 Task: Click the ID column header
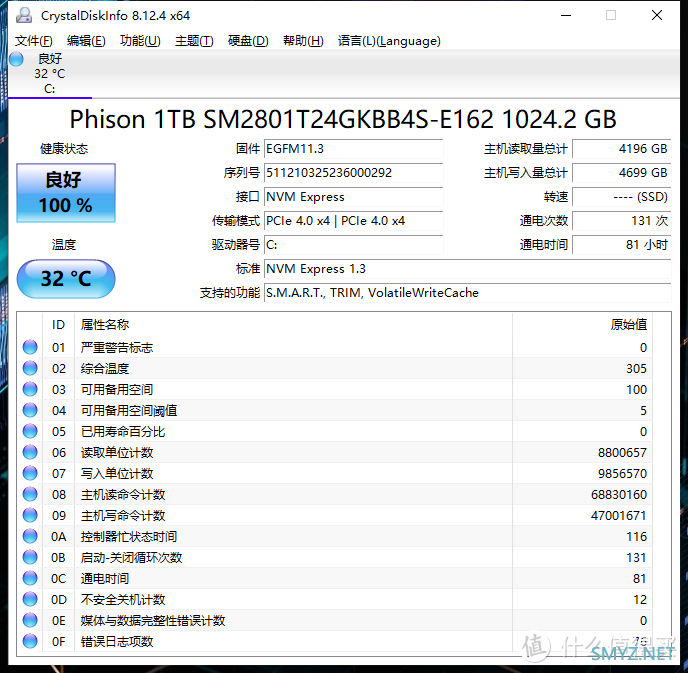coord(58,325)
